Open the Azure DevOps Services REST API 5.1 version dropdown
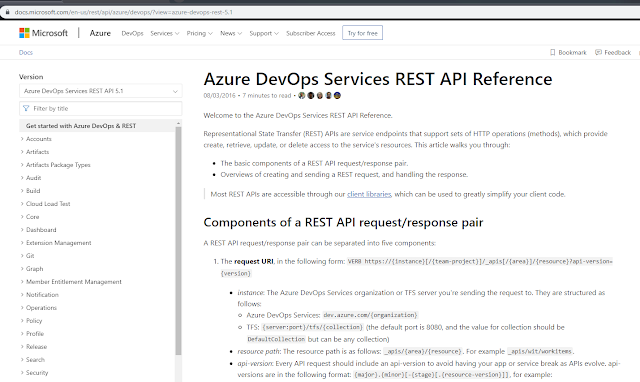Viewport: 640px width, 382px height. tap(100, 91)
